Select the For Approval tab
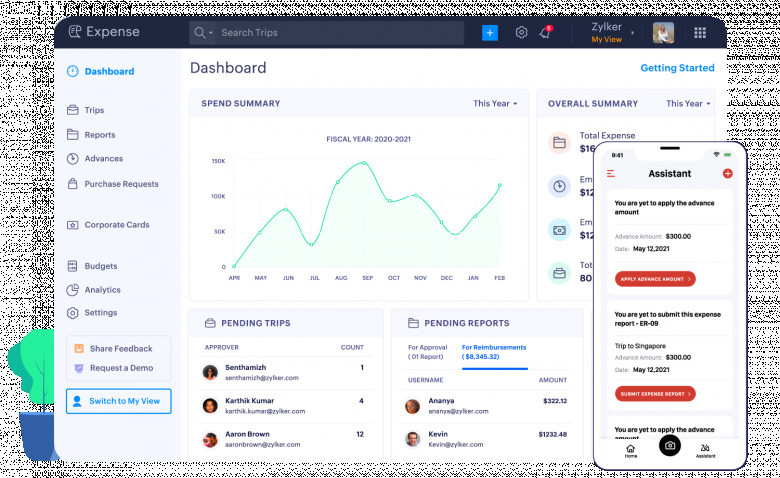 click(x=428, y=351)
